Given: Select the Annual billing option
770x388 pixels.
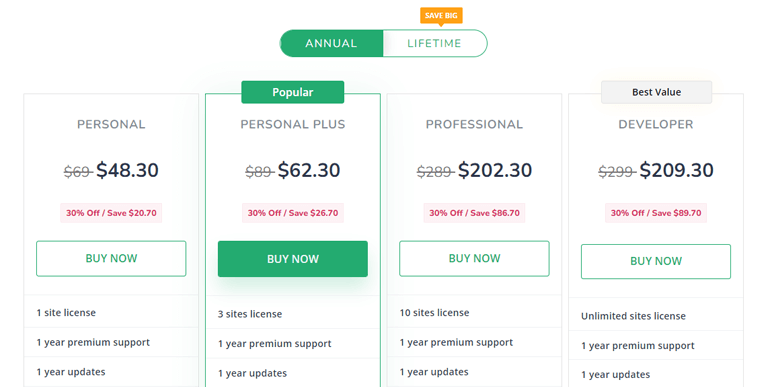Looking at the screenshot, I should (x=331, y=43).
